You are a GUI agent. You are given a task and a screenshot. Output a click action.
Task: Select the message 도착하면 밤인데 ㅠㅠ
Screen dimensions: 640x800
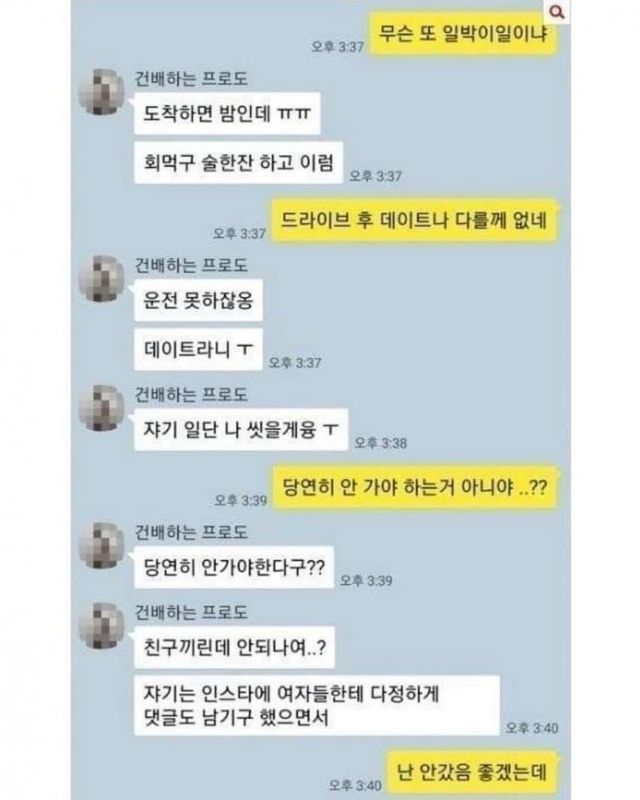pos(227,113)
